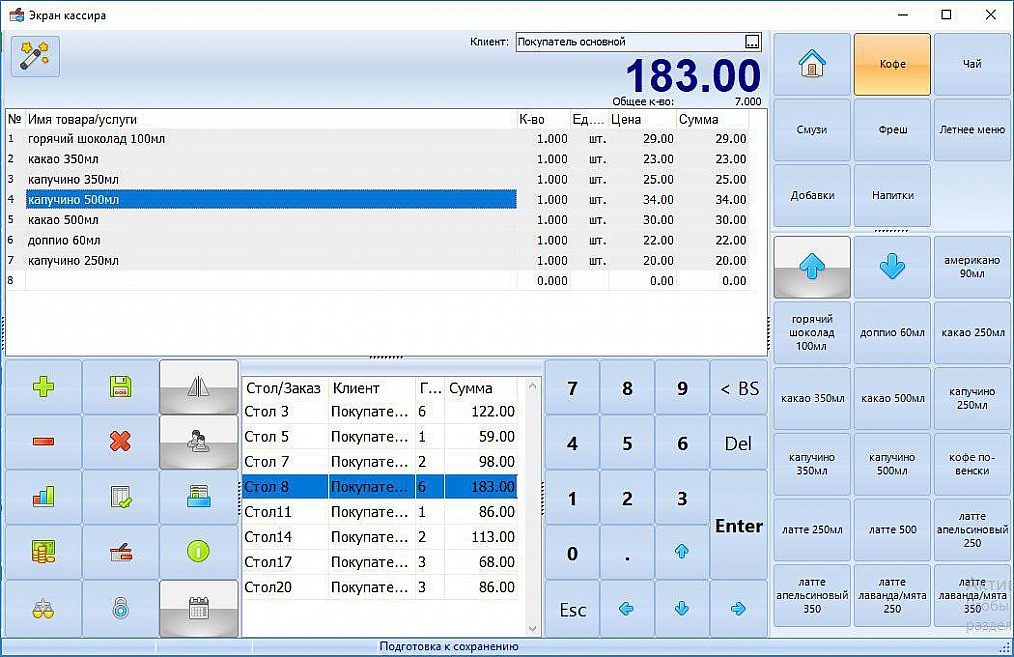Add латте 250мл to the order
1014x657 pixels.
811,530
